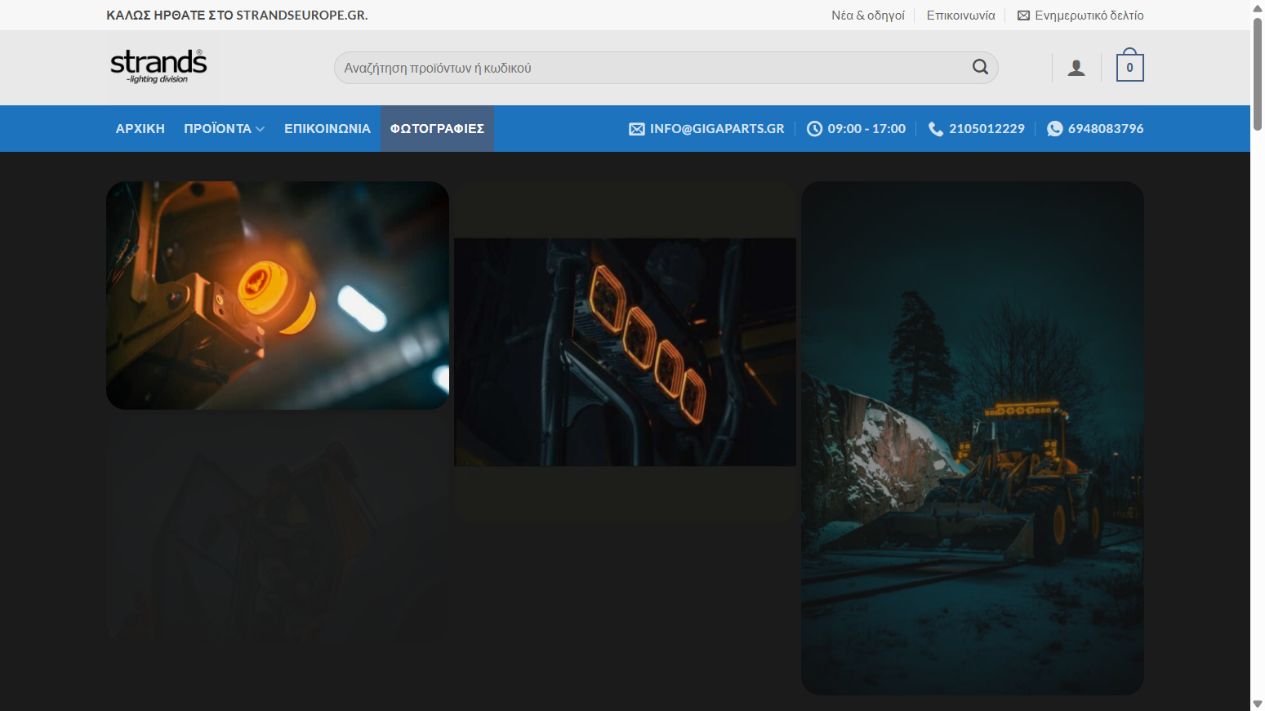
Task: Click the clock icon beside 09:00 - 17:00
Action: point(814,129)
